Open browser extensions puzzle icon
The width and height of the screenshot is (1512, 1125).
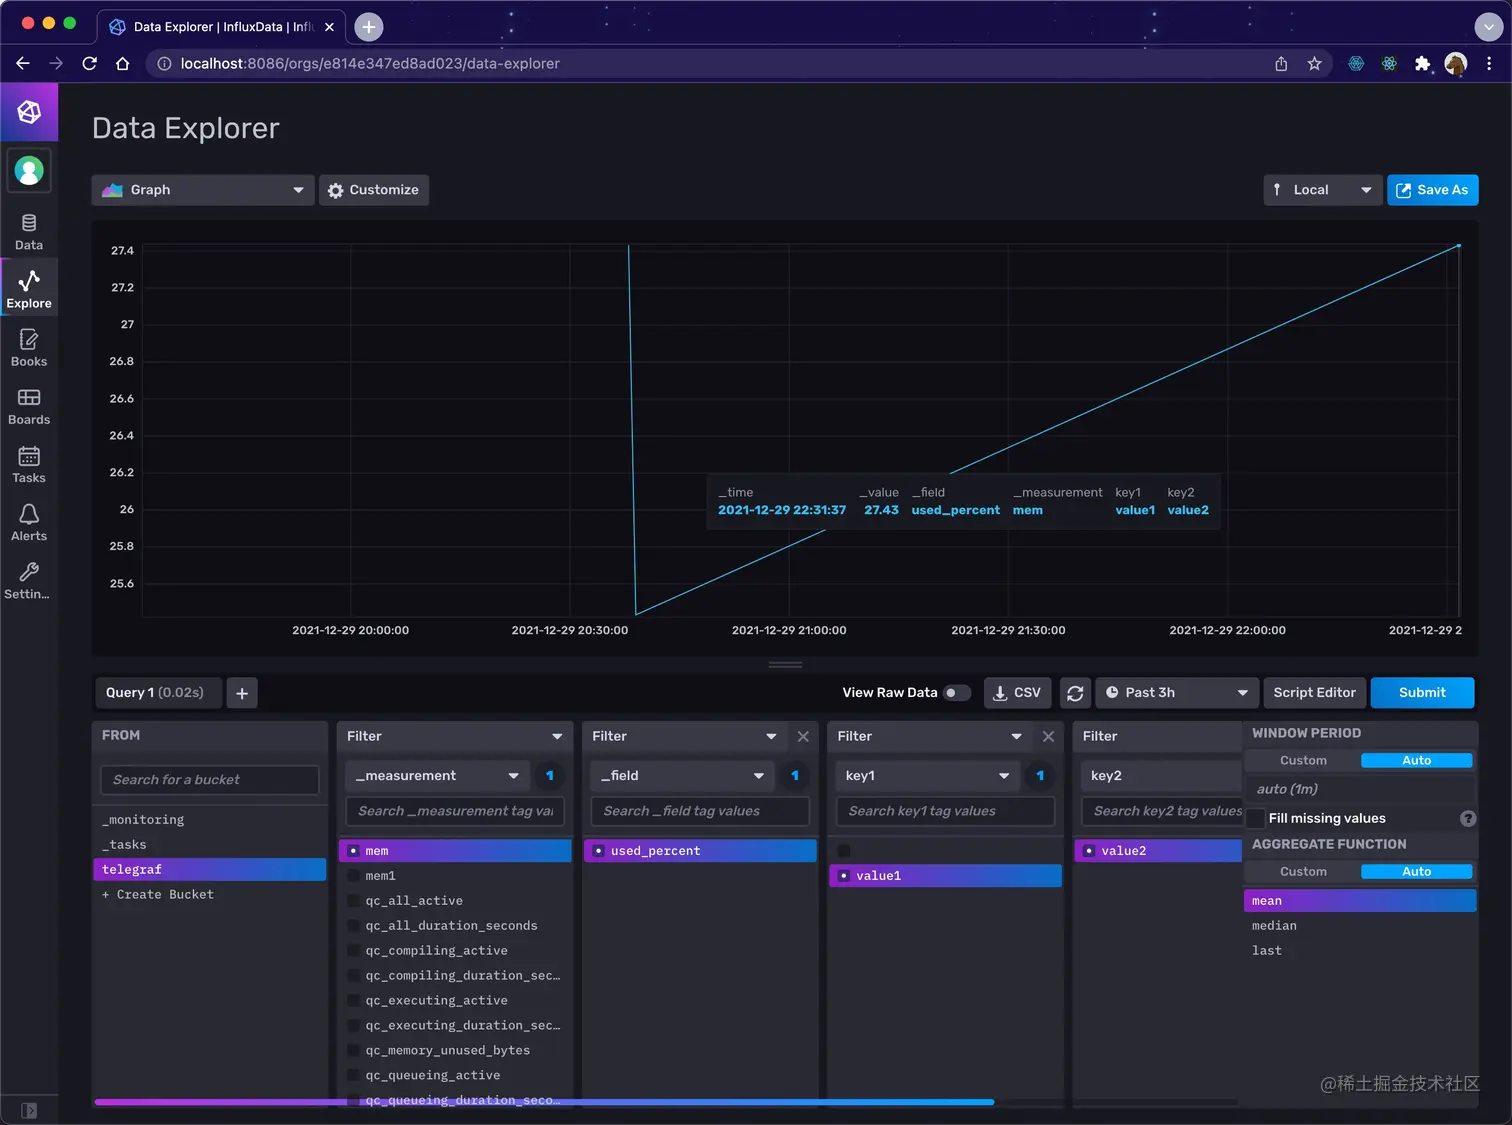(x=1422, y=63)
